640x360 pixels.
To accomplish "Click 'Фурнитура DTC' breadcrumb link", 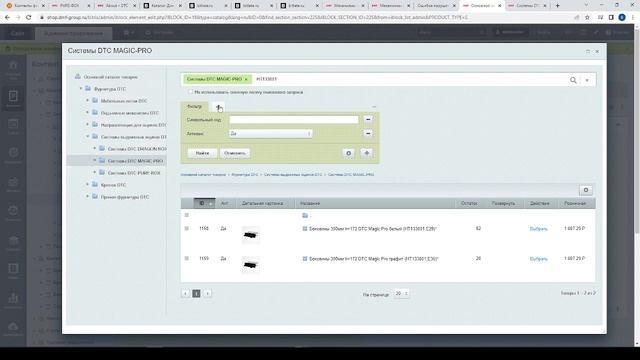I will [245, 175].
